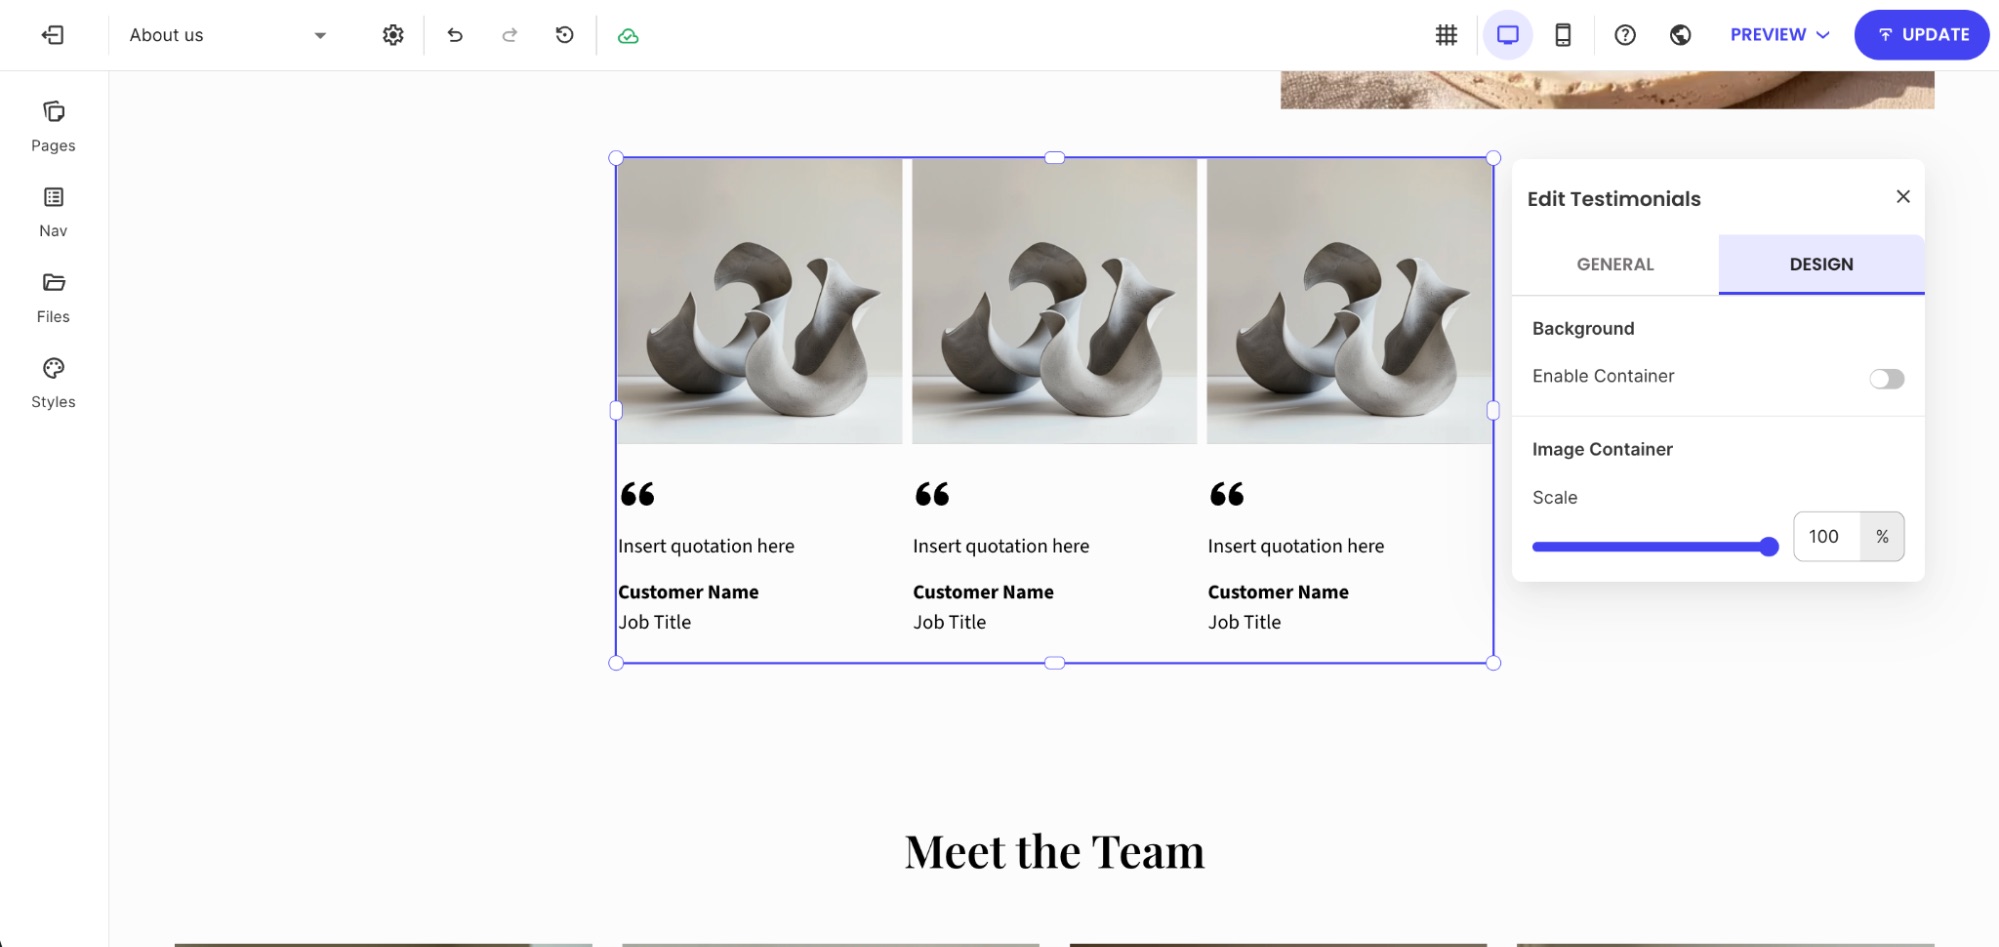Select the first testimonial image
The width and height of the screenshot is (1999, 947).
pyautogui.click(x=760, y=301)
